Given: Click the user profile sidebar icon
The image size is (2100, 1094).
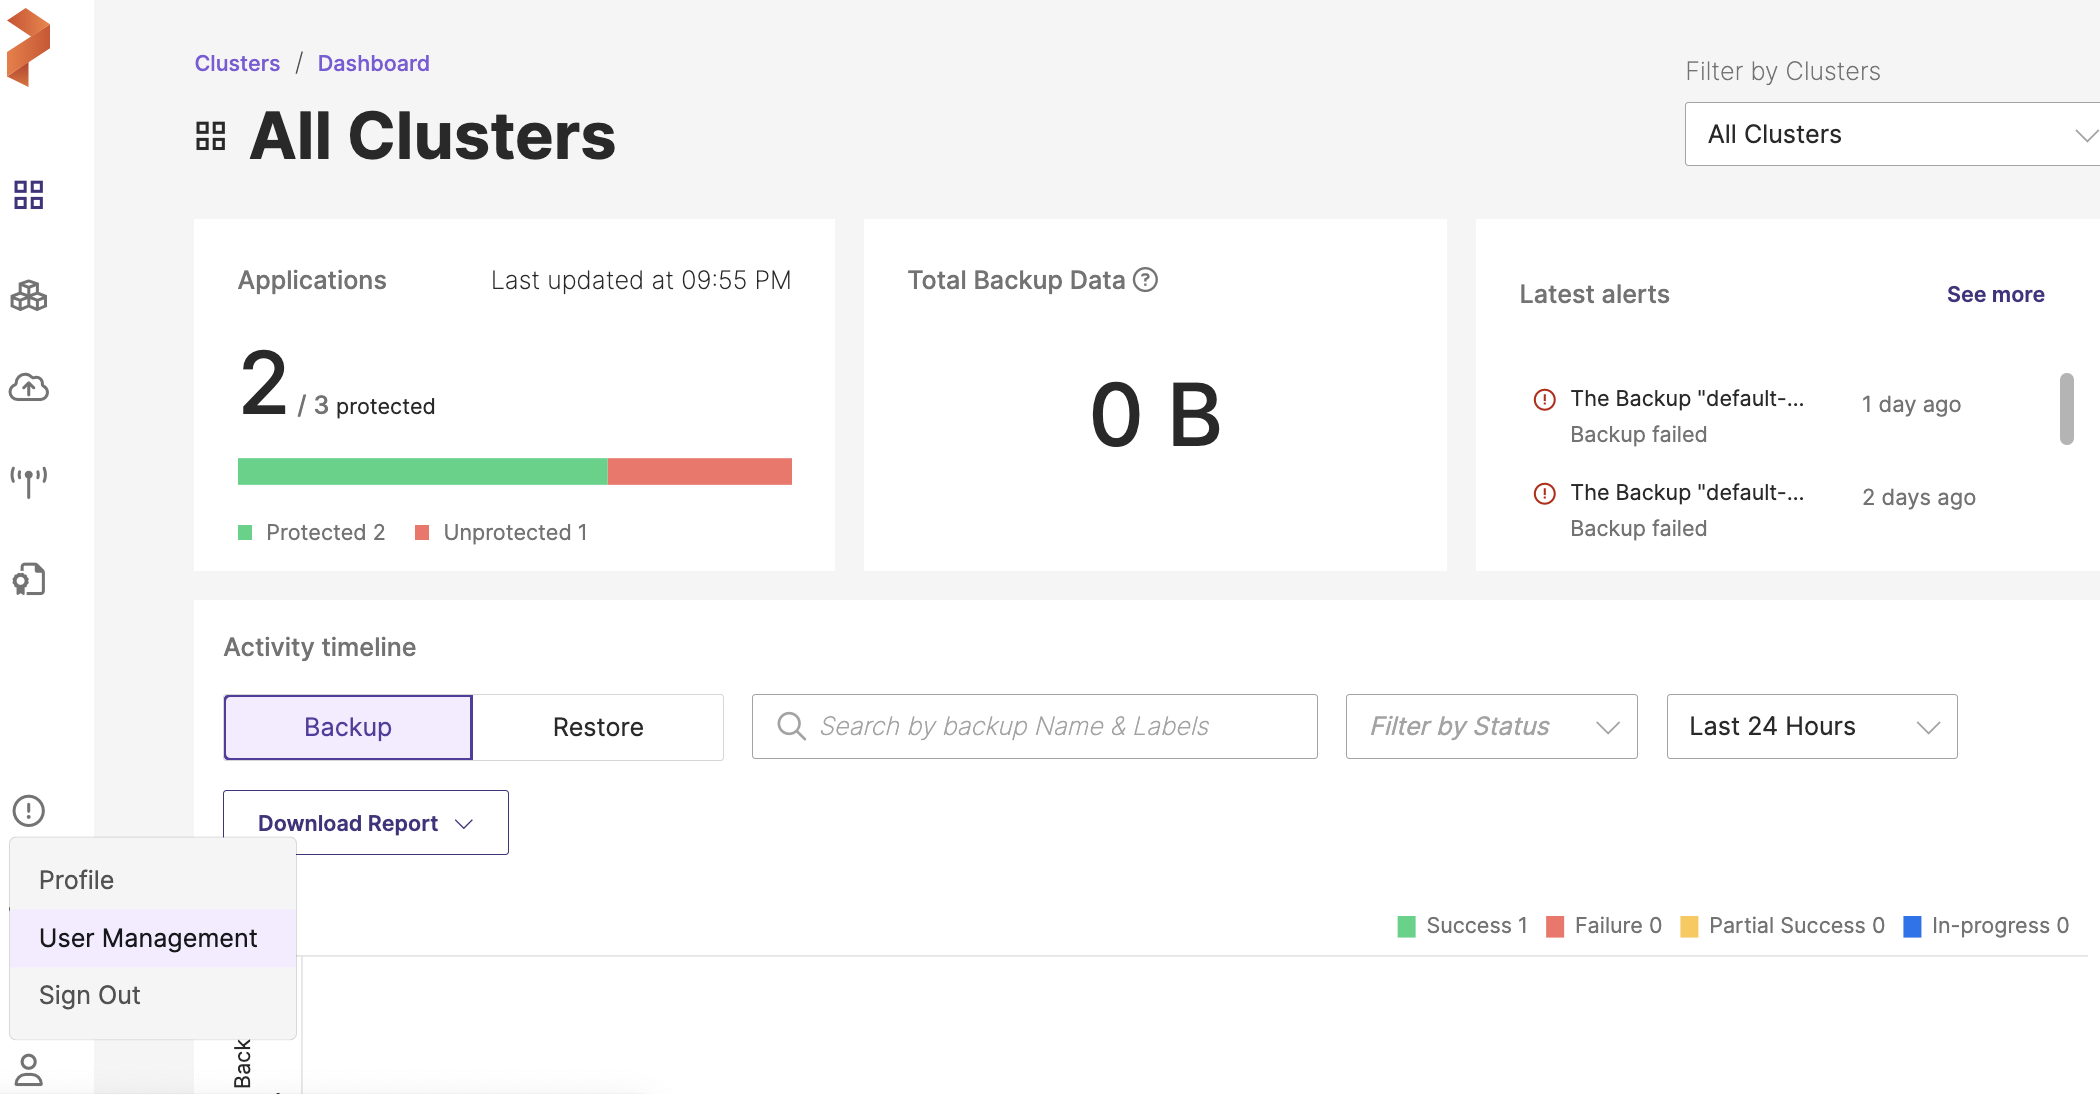Looking at the screenshot, I should click(x=29, y=1069).
